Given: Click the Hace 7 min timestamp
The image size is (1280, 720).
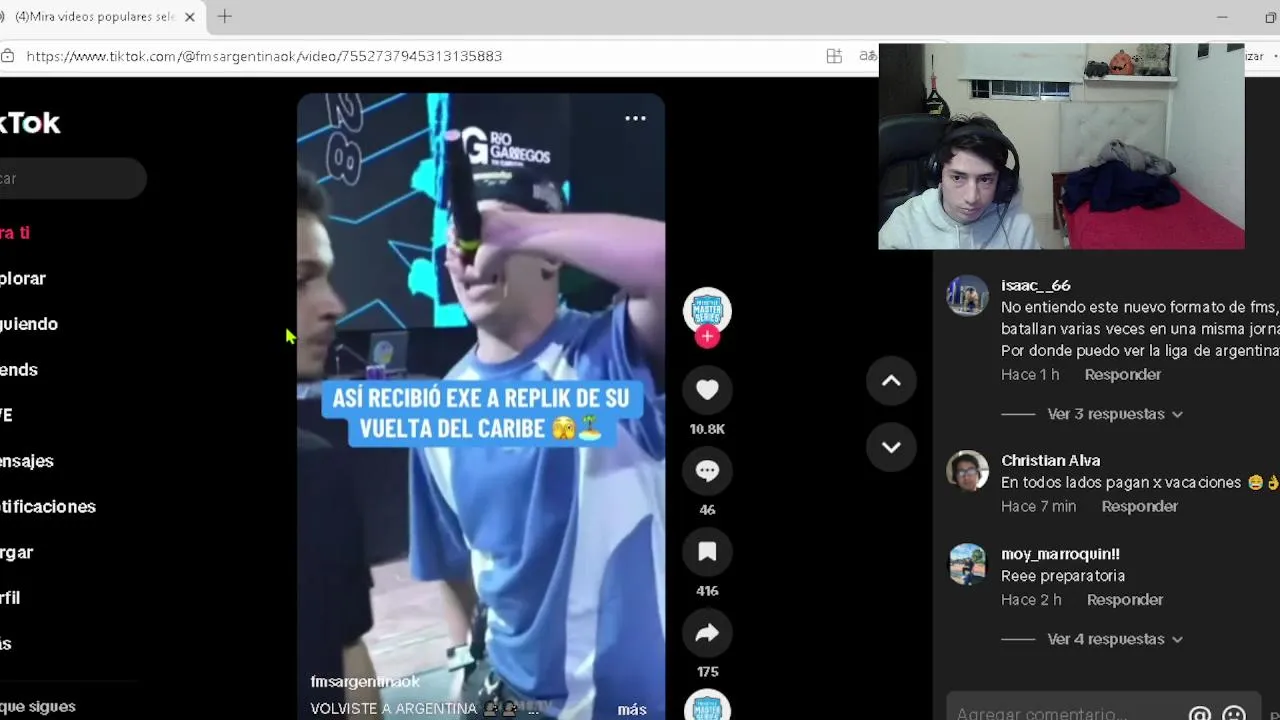Looking at the screenshot, I should pyautogui.click(x=1039, y=506).
